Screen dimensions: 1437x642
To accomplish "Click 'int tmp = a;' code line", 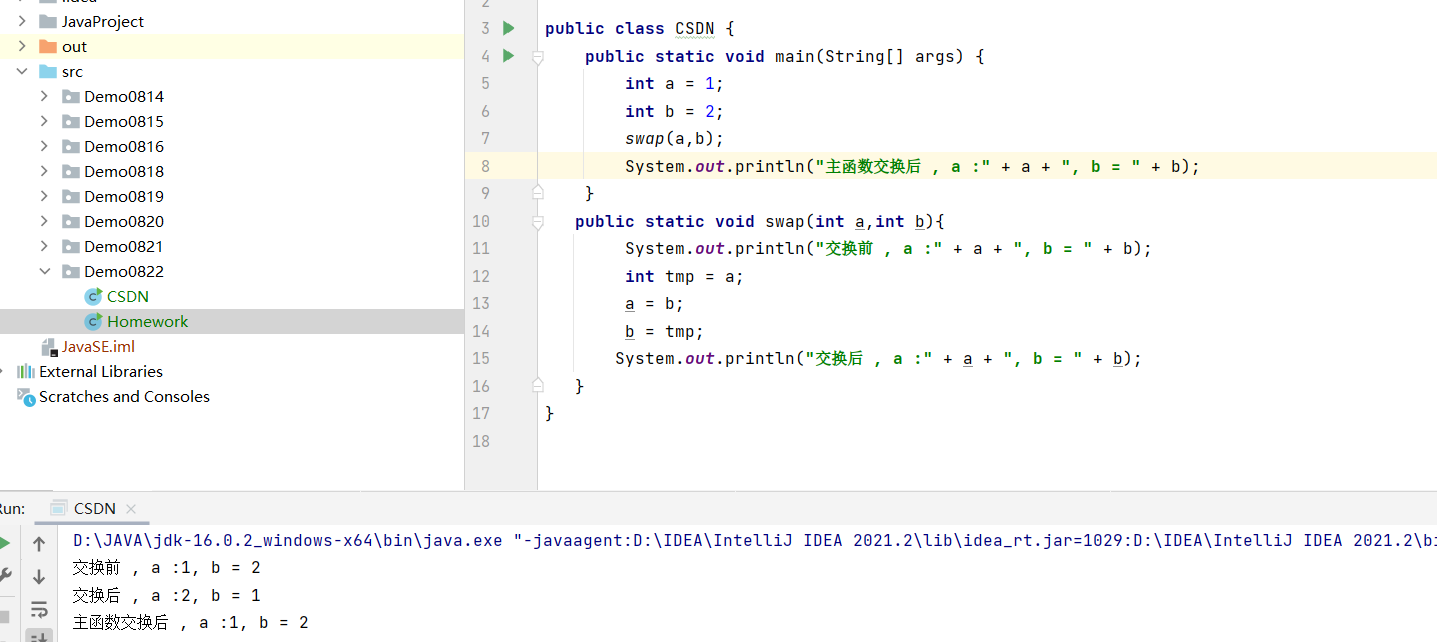I will (684, 276).
